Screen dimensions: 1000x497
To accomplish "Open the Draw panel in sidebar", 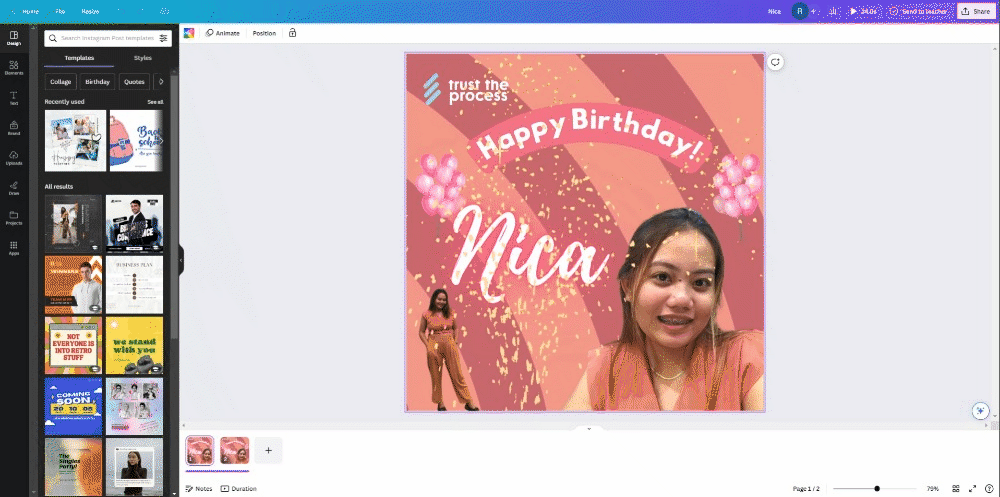I will coord(13,188).
